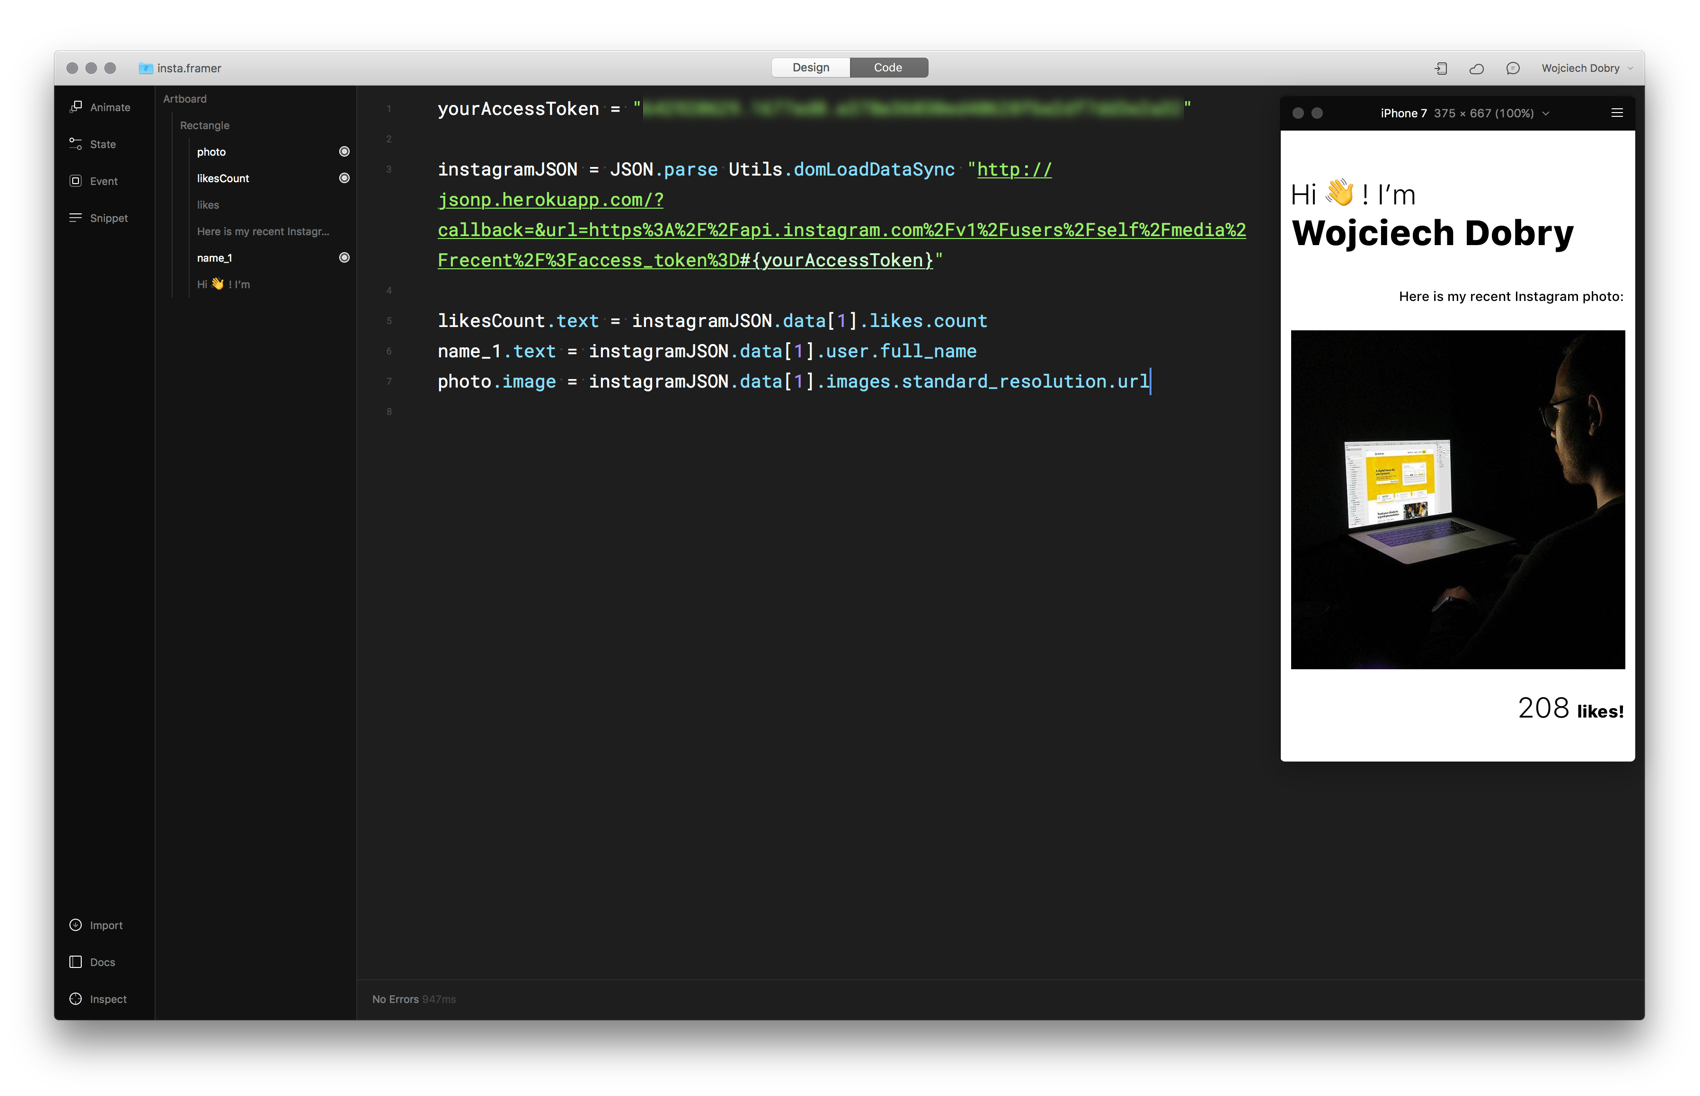Toggle the photo layer target circle
The height and width of the screenshot is (1096, 1700).
coord(344,152)
